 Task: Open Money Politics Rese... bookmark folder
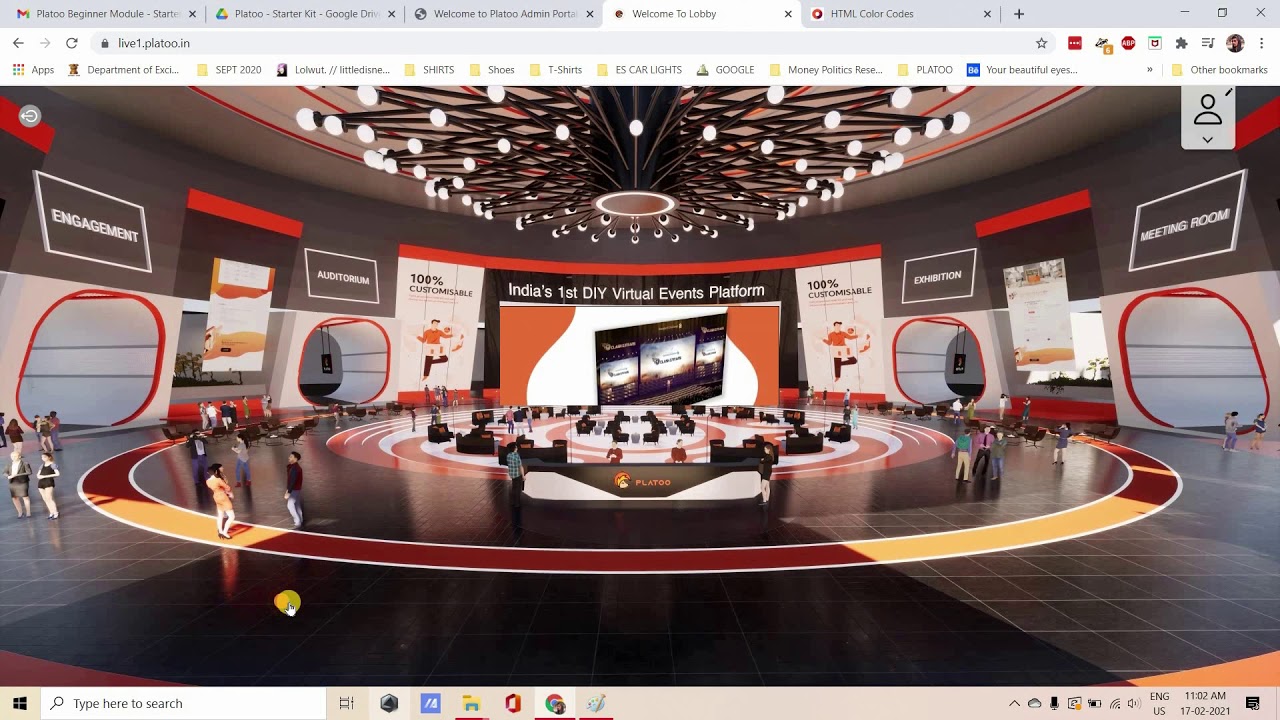click(825, 70)
